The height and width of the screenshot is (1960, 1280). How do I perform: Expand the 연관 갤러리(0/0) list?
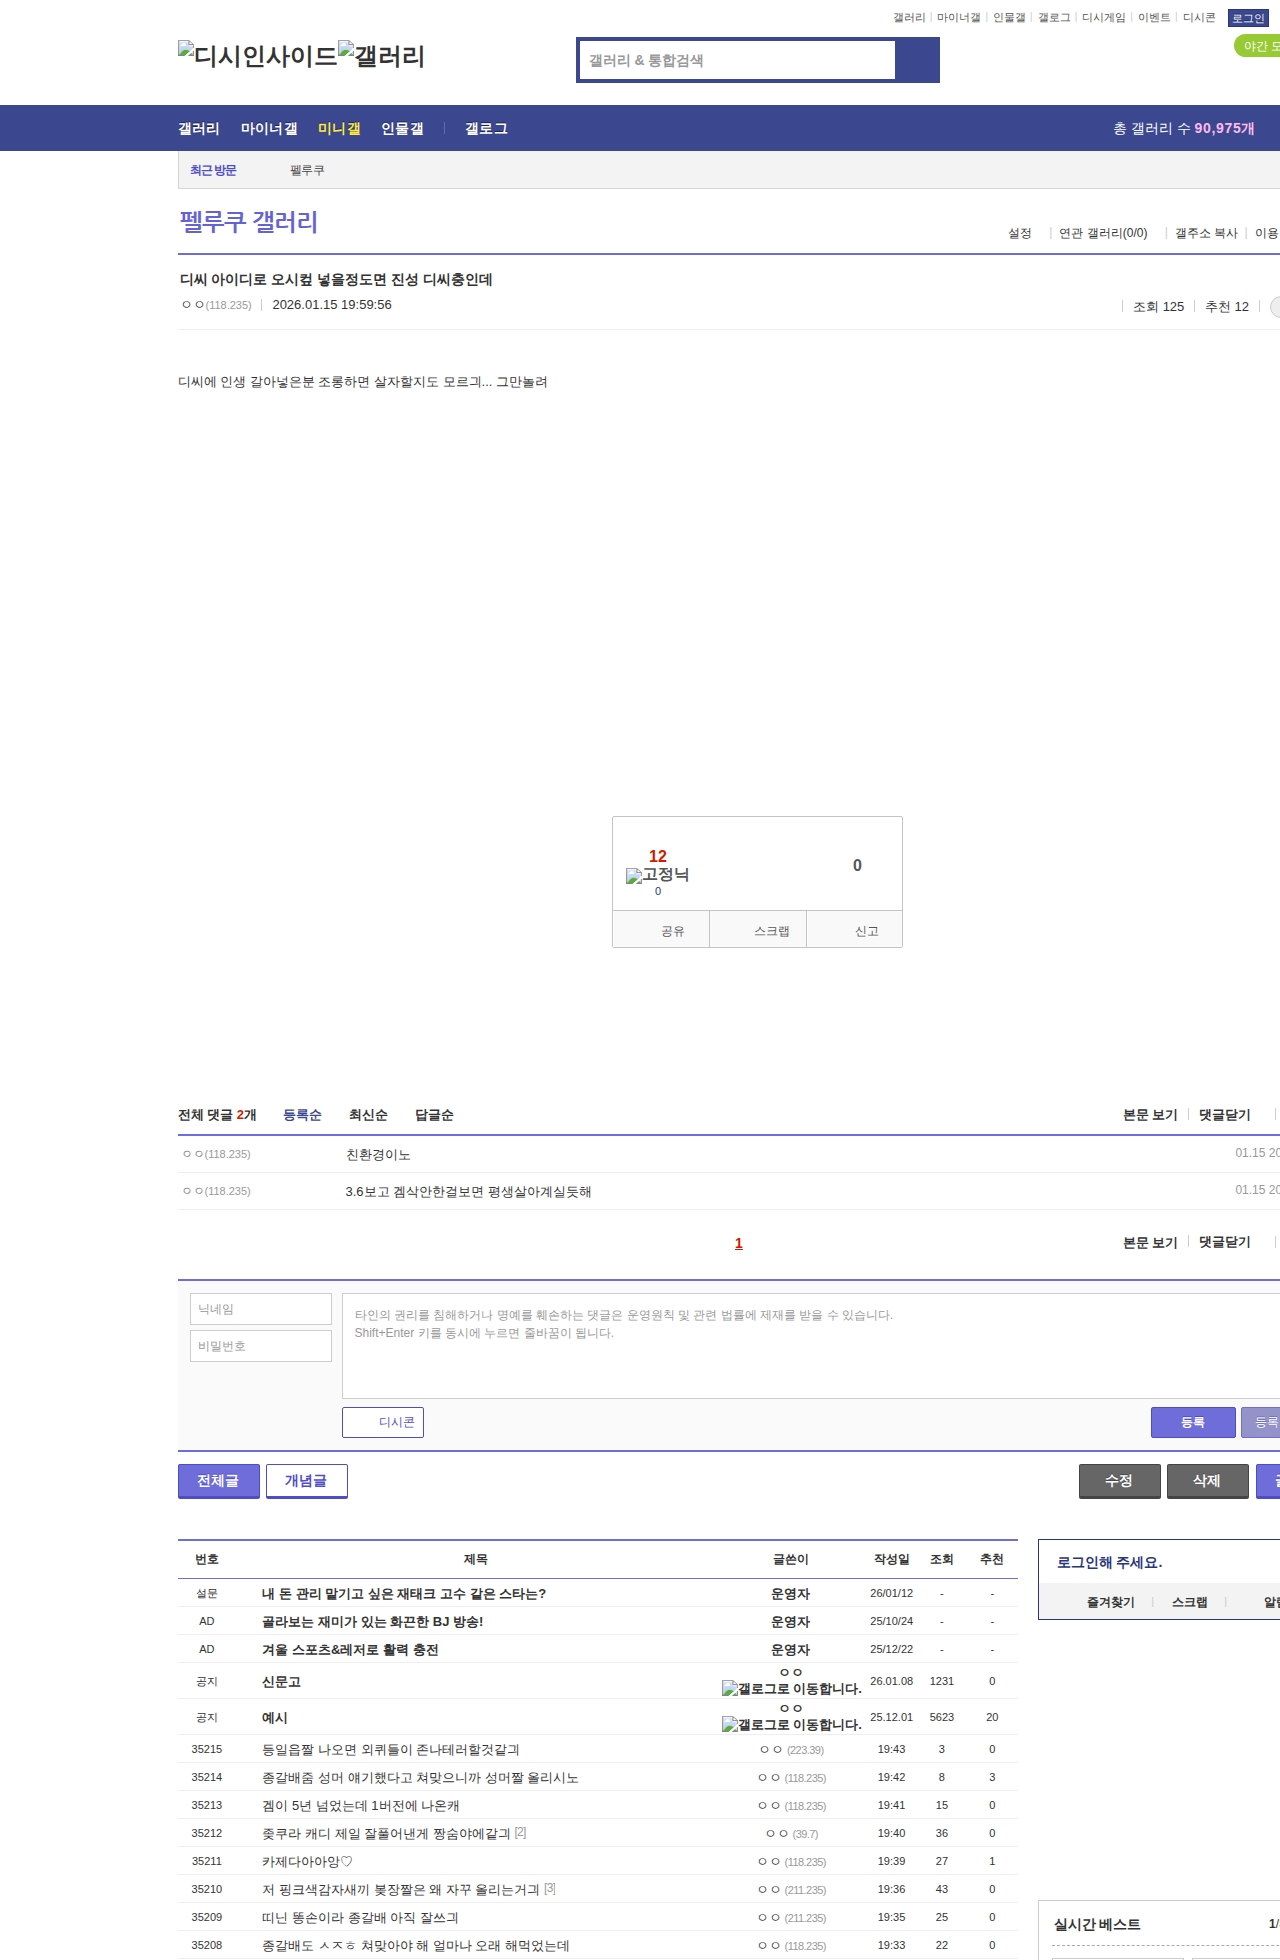click(x=1103, y=233)
